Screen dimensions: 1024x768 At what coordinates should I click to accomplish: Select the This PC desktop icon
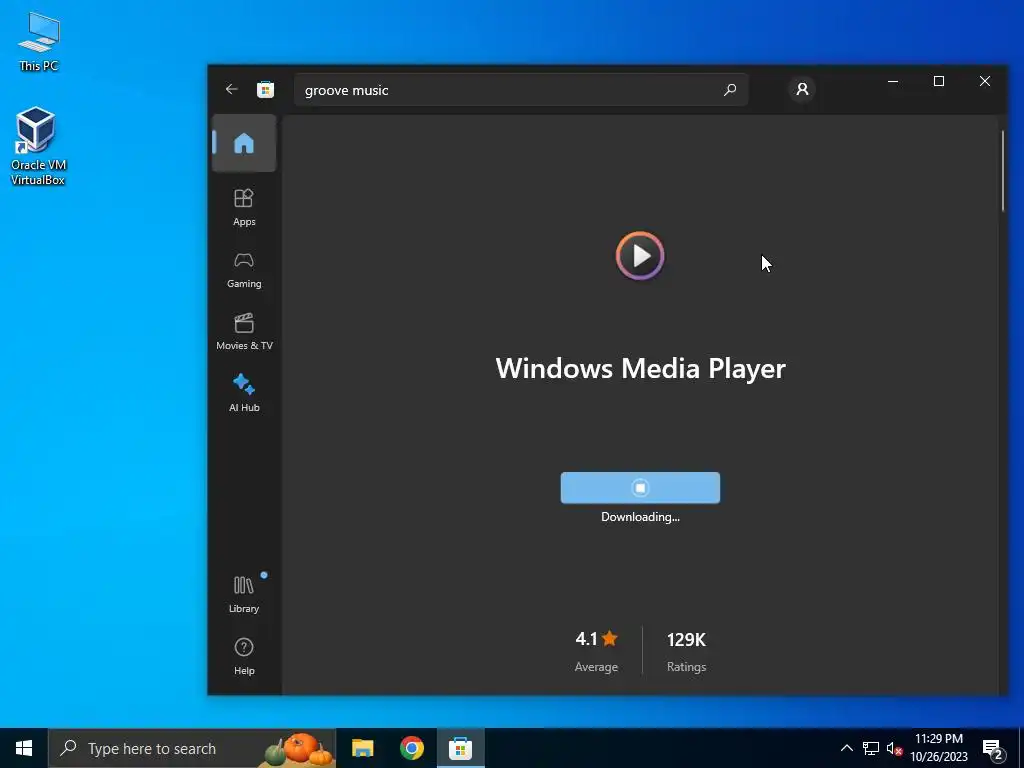39,41
